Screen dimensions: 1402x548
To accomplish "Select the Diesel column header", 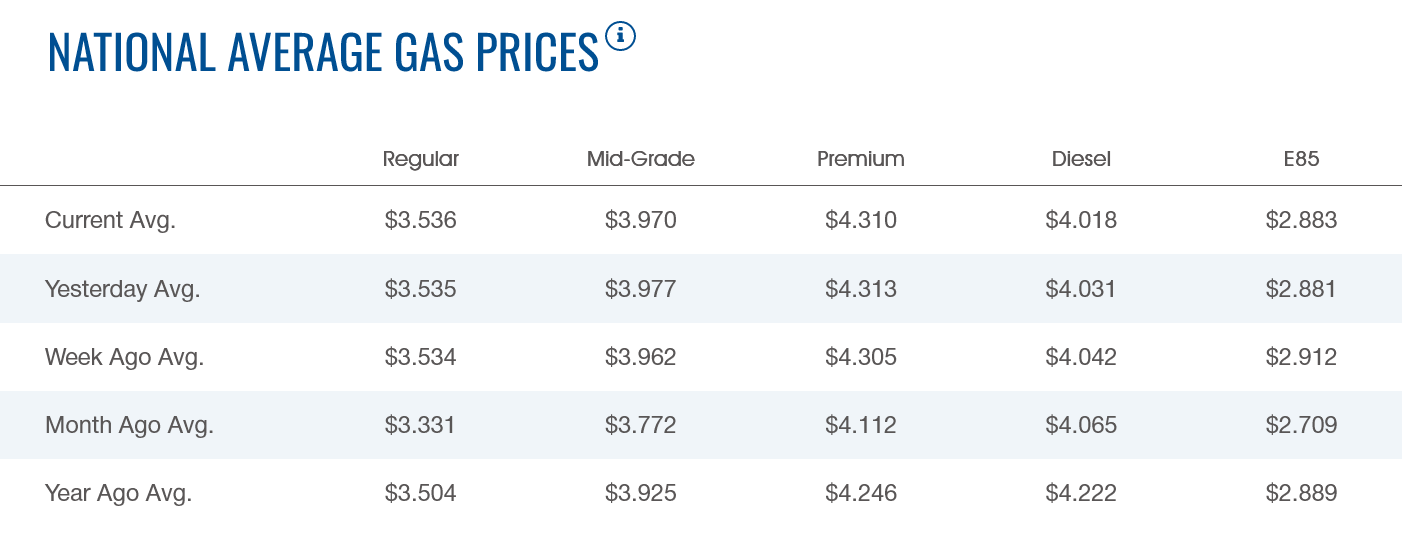I will (x=1081, y=159).
